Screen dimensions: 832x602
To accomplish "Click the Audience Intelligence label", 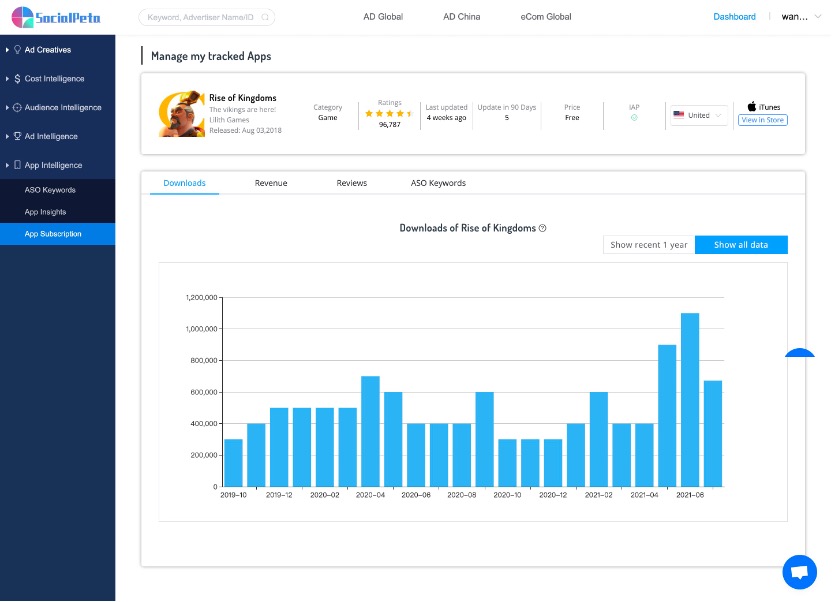I will tap(63, 108).
